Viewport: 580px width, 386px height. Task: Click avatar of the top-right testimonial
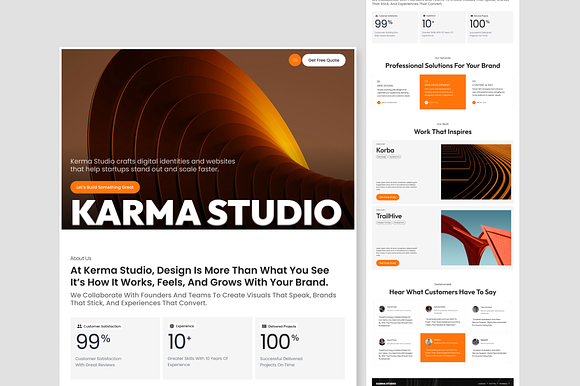click(476, 309)
